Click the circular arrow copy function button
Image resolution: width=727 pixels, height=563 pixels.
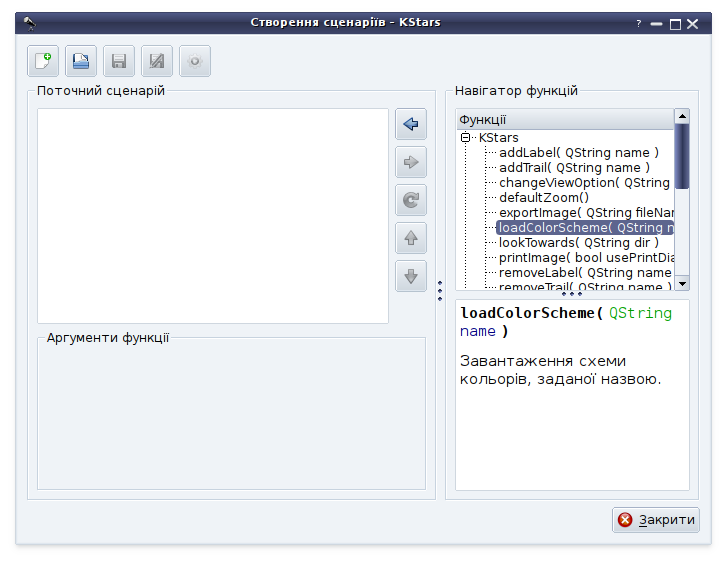[411, 200]
